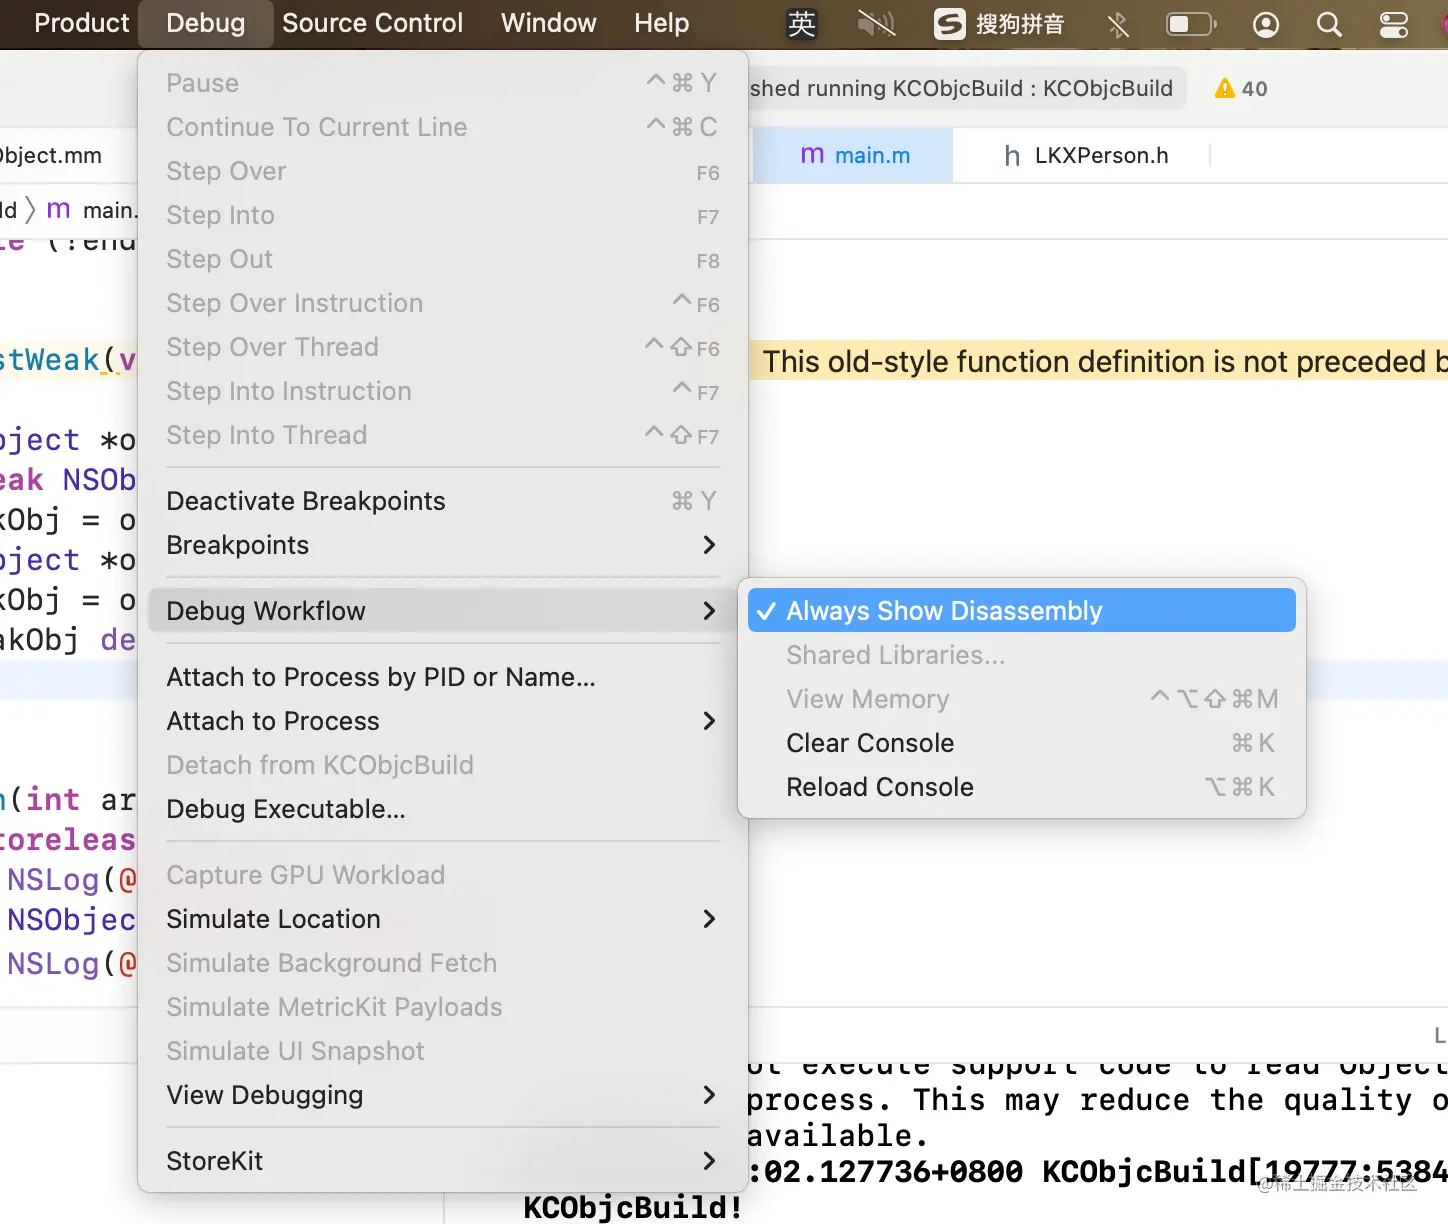Click the console timestamp line KCObjcBuild[19777

[1097, 1172]
